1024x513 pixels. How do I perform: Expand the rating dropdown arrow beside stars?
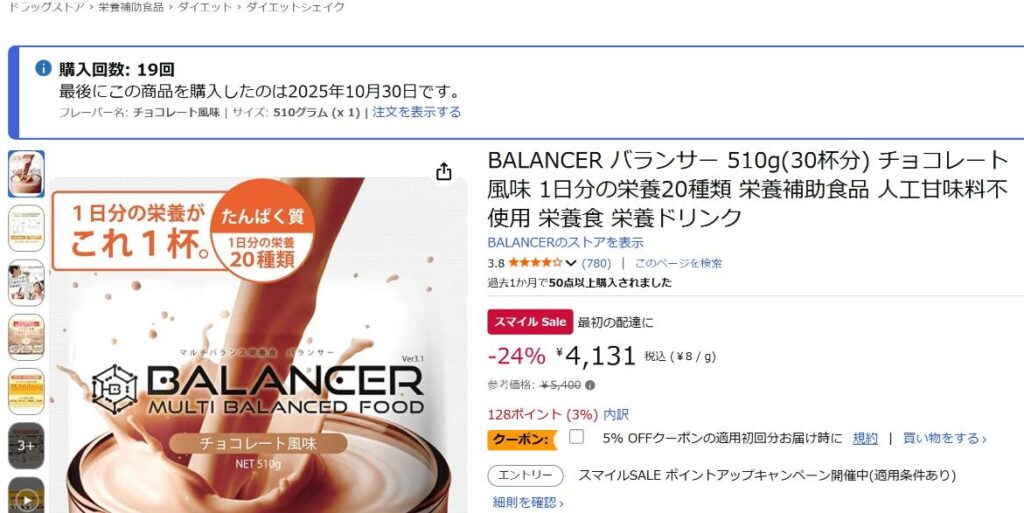tap(571, 263)
